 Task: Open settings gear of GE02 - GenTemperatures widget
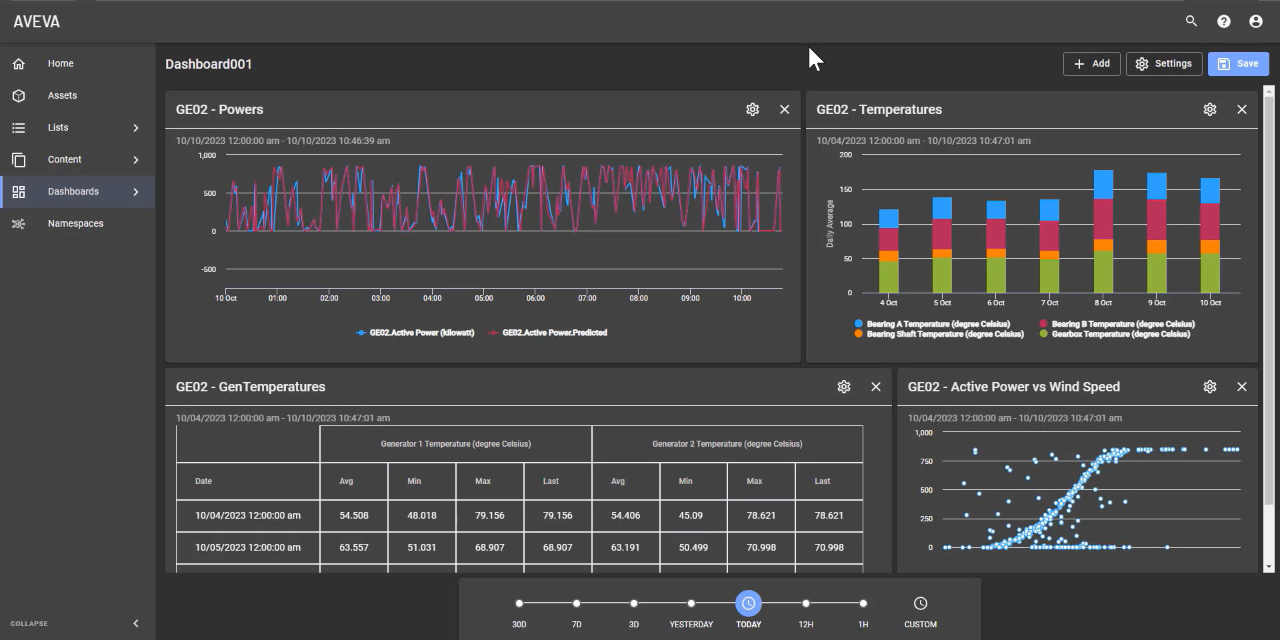pos(844,387)
